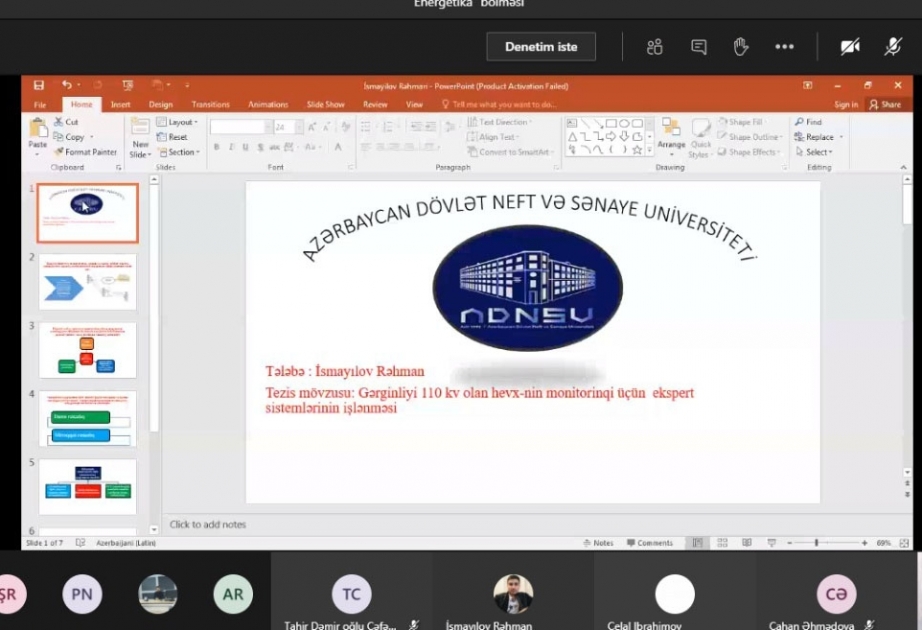
Task: Select the rectangle shape in shapes gallery
Action: (x=611, y=123)
